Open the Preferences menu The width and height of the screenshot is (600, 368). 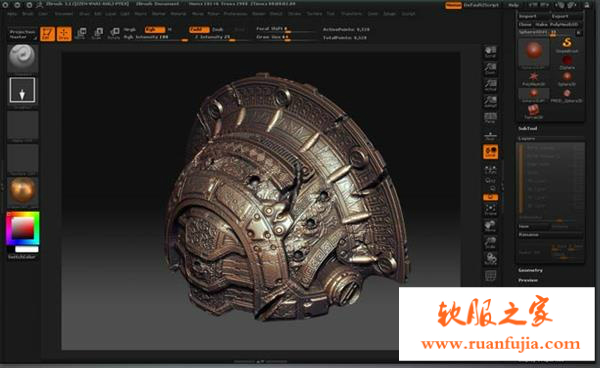tap(235, 14)
